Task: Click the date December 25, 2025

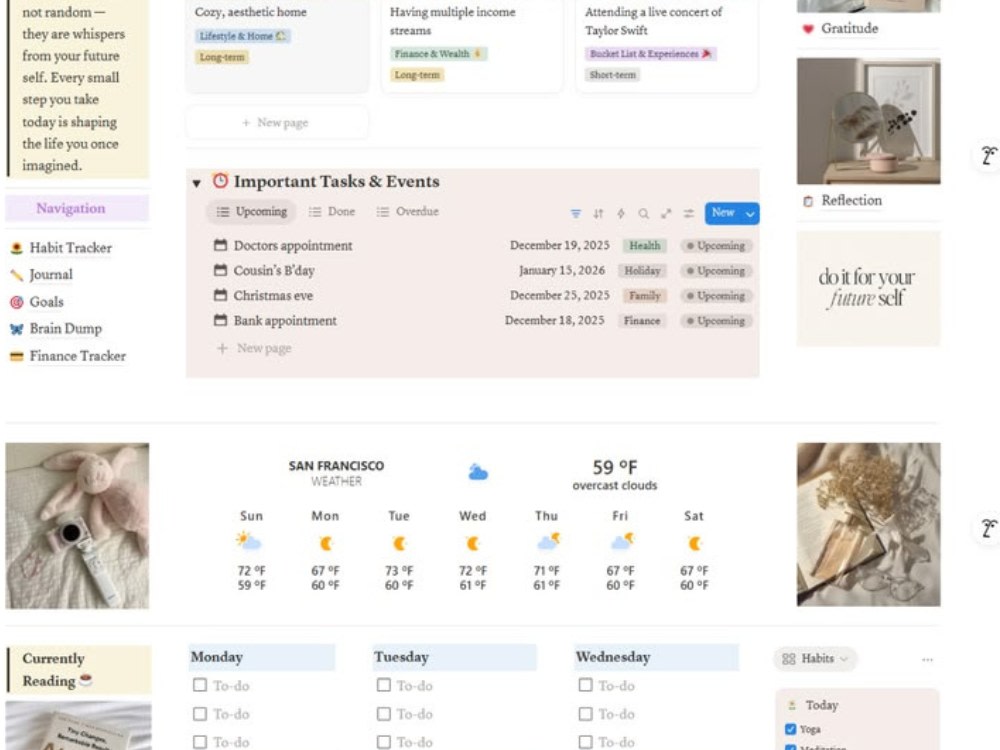Action: tap(559, 295)
